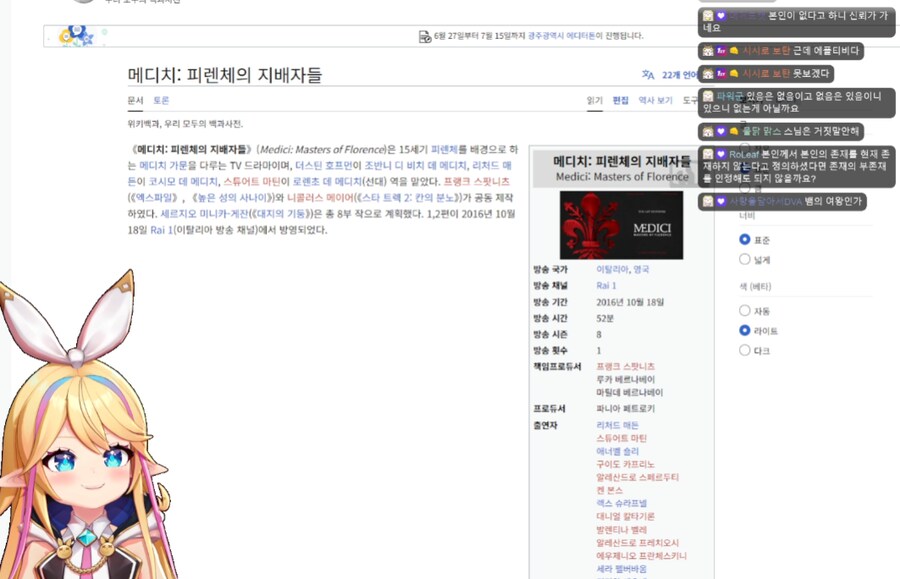The width and height of the screenshot is (900, 579).
Task: Open the 켄 본스 cast link
Action: click(610, 491)
